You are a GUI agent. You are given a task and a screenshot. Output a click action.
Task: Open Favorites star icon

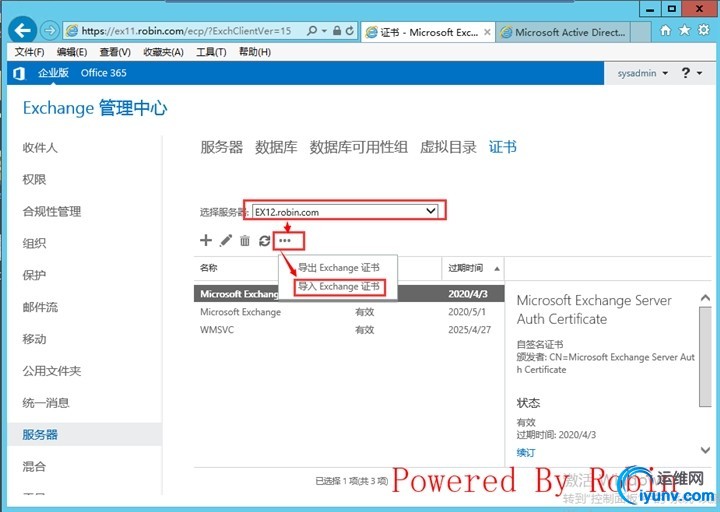coord(685,30)
